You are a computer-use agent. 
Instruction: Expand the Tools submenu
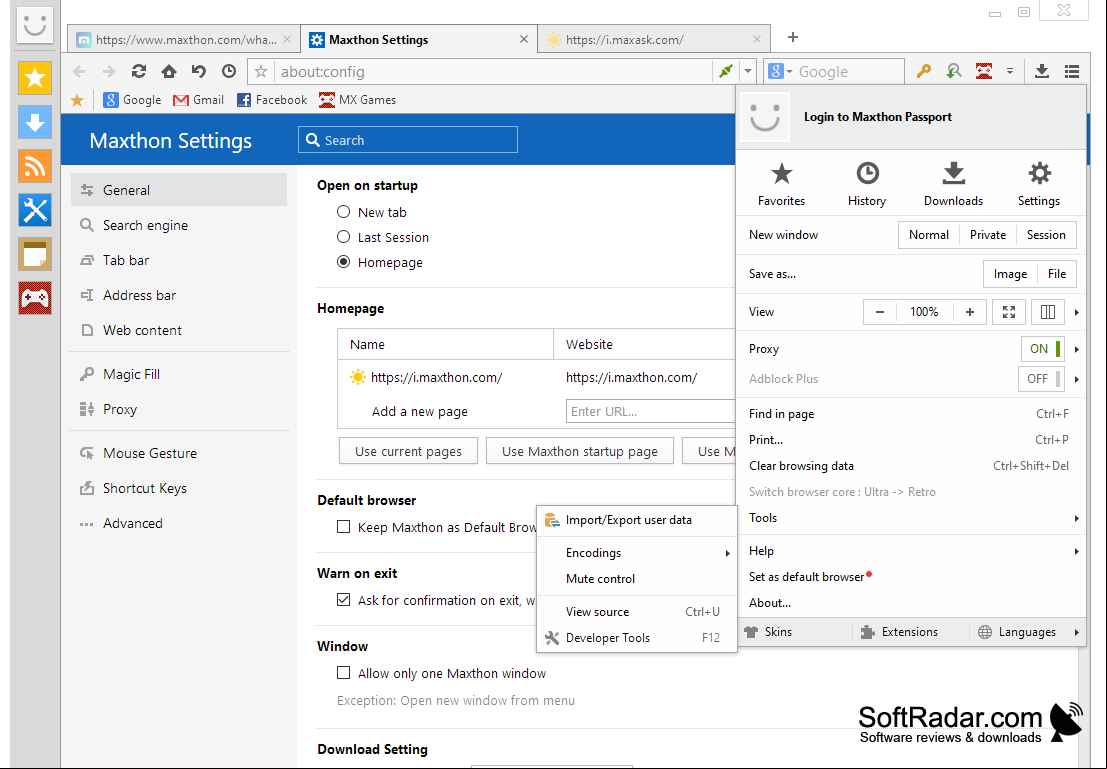(911, 518)
